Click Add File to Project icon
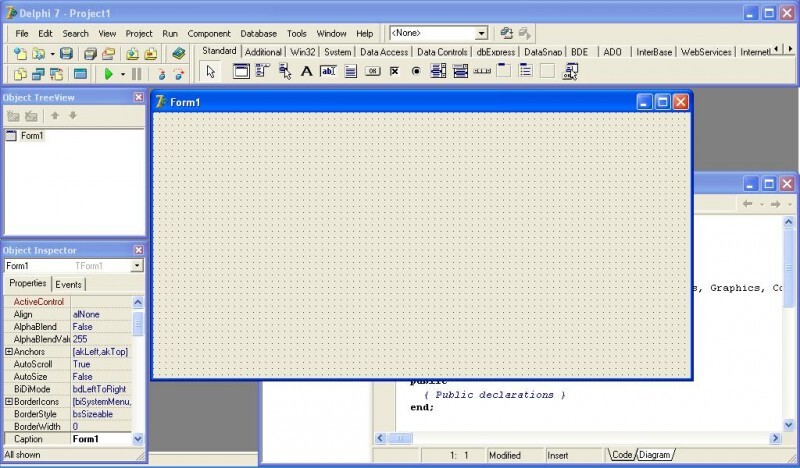 click(132, 53)
